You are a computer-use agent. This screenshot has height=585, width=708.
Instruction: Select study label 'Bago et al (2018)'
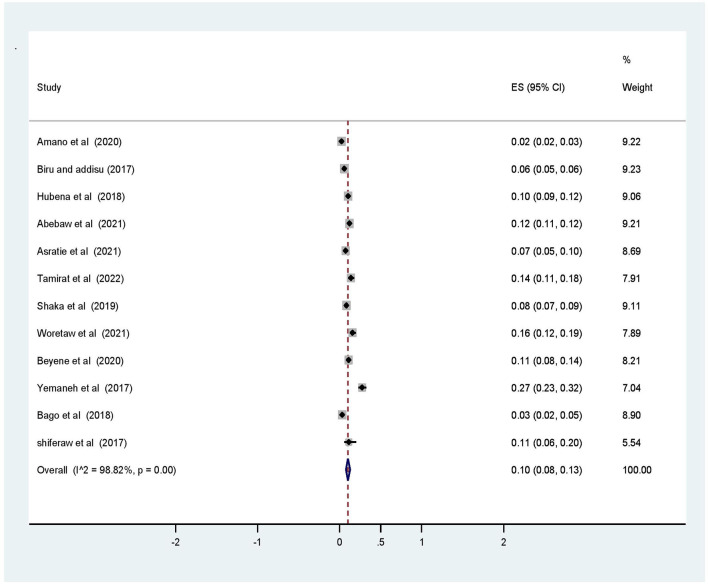click(75, 415)
